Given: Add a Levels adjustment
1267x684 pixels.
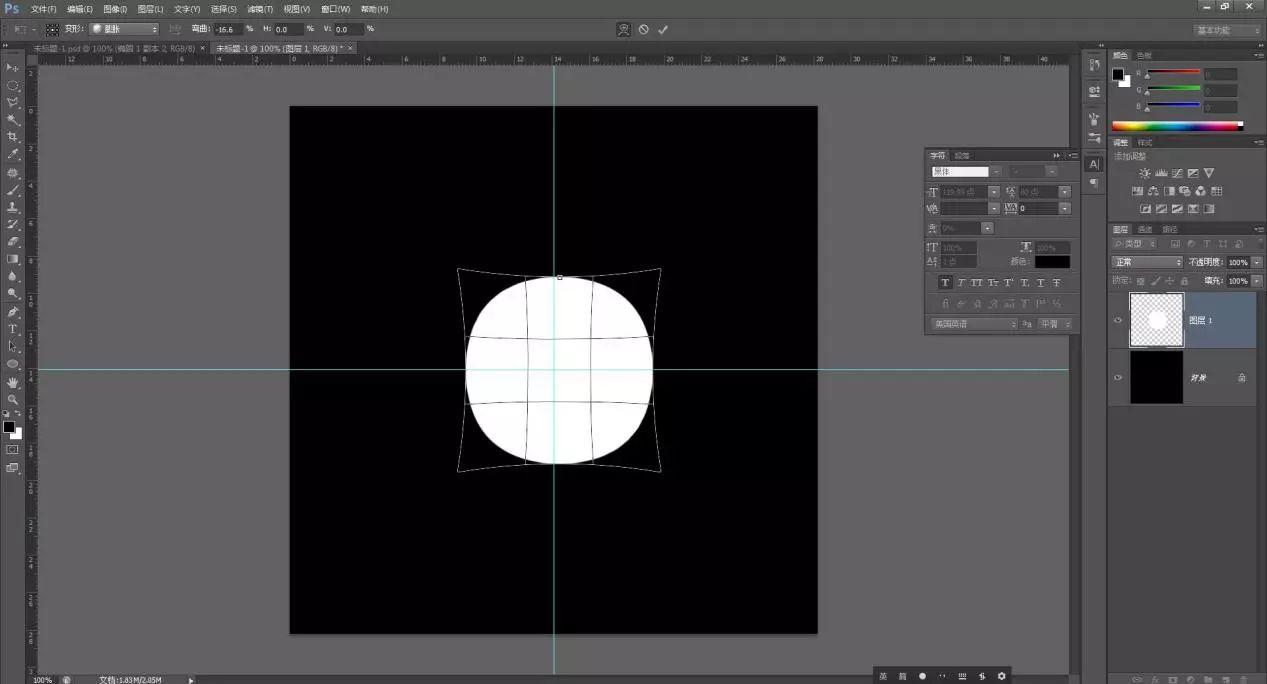Looking at the screenshot, I should pos(1161,173).
